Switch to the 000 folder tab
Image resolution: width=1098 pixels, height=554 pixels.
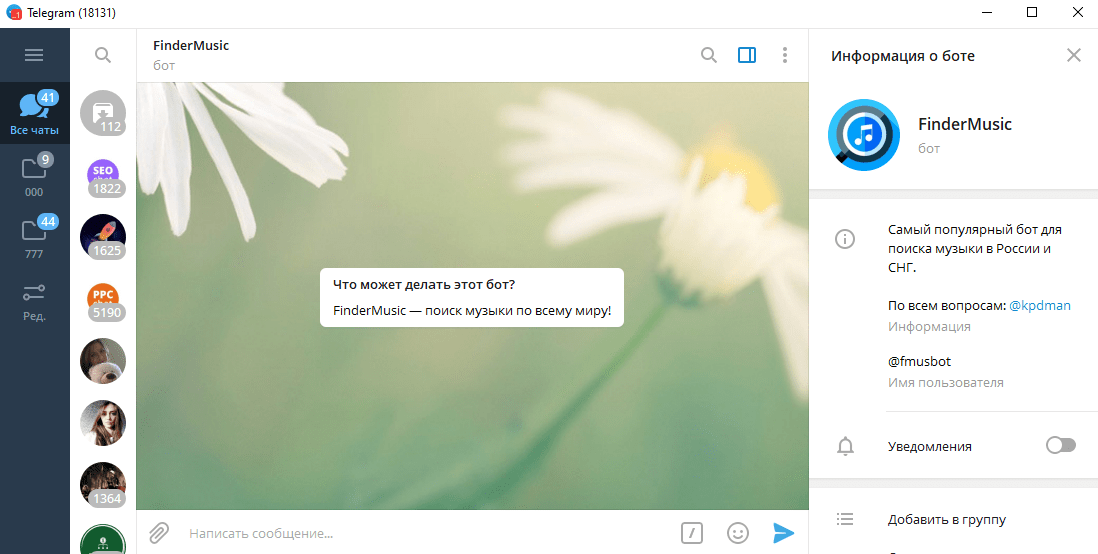coord(34,174)
